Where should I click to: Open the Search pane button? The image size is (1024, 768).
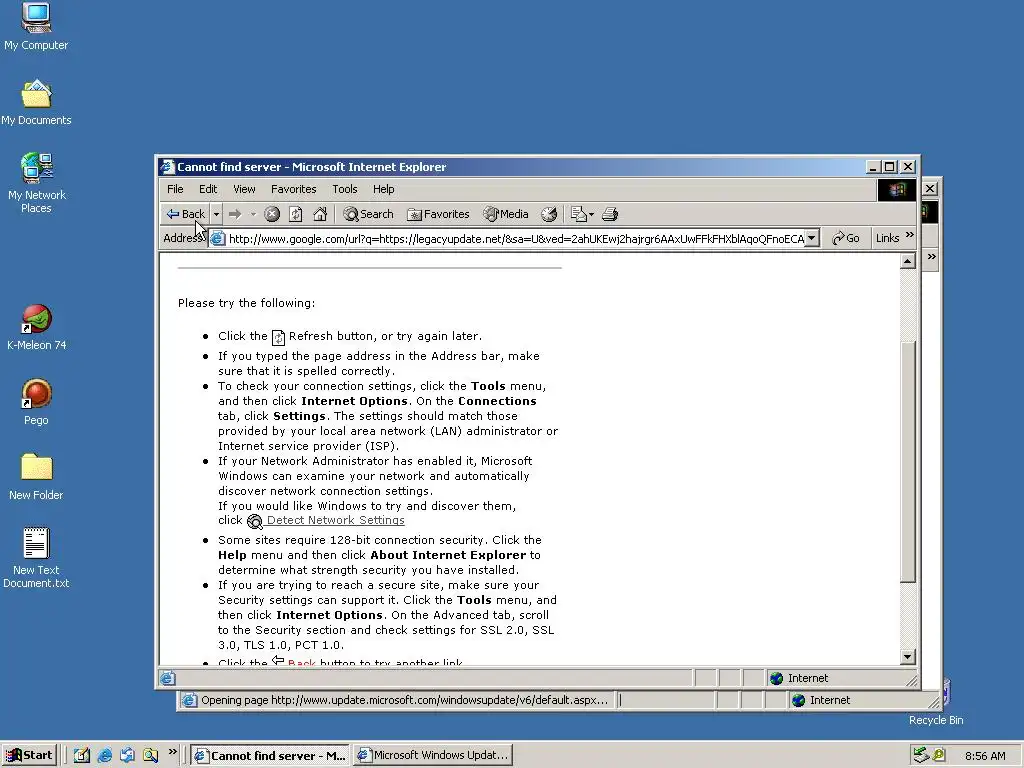click(x=369, y=214)
